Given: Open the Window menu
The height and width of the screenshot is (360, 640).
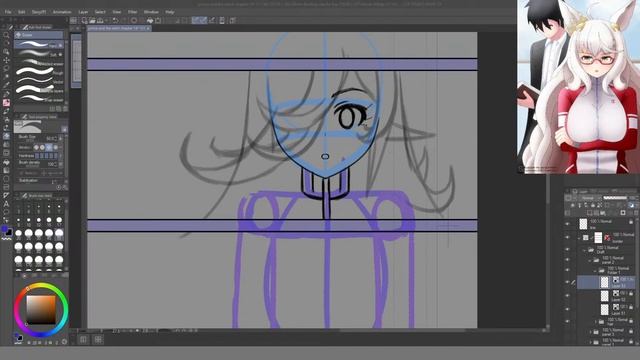Looking at the screenshot, I should (151, 12).
